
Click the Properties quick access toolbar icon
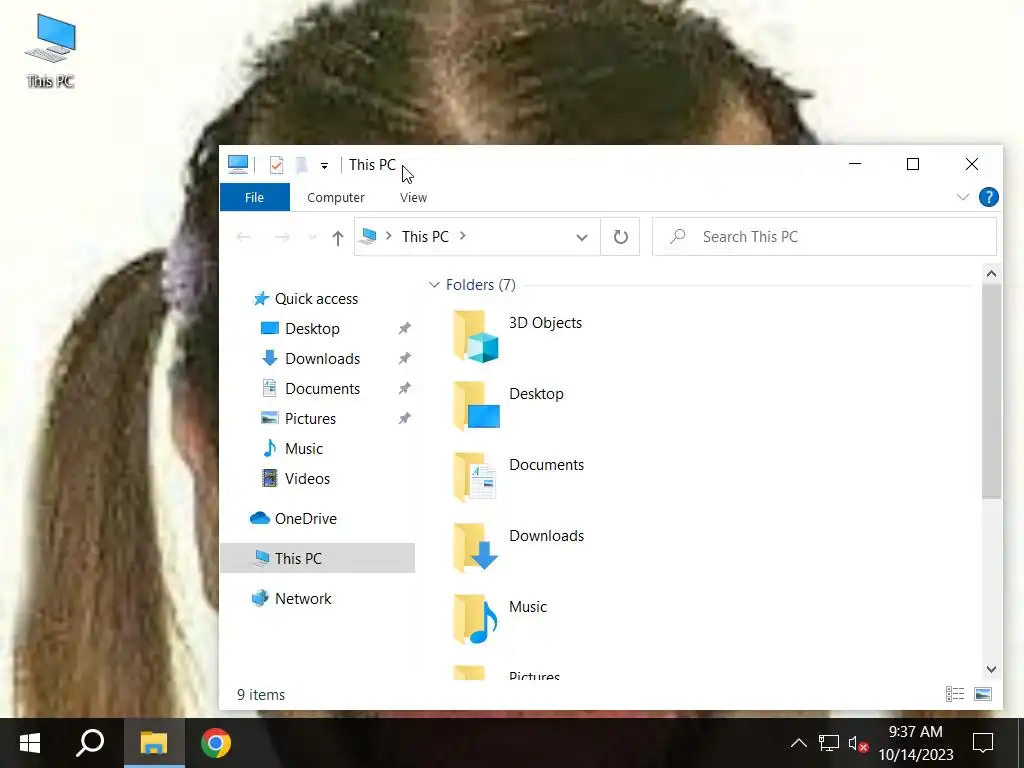[276, 165]
